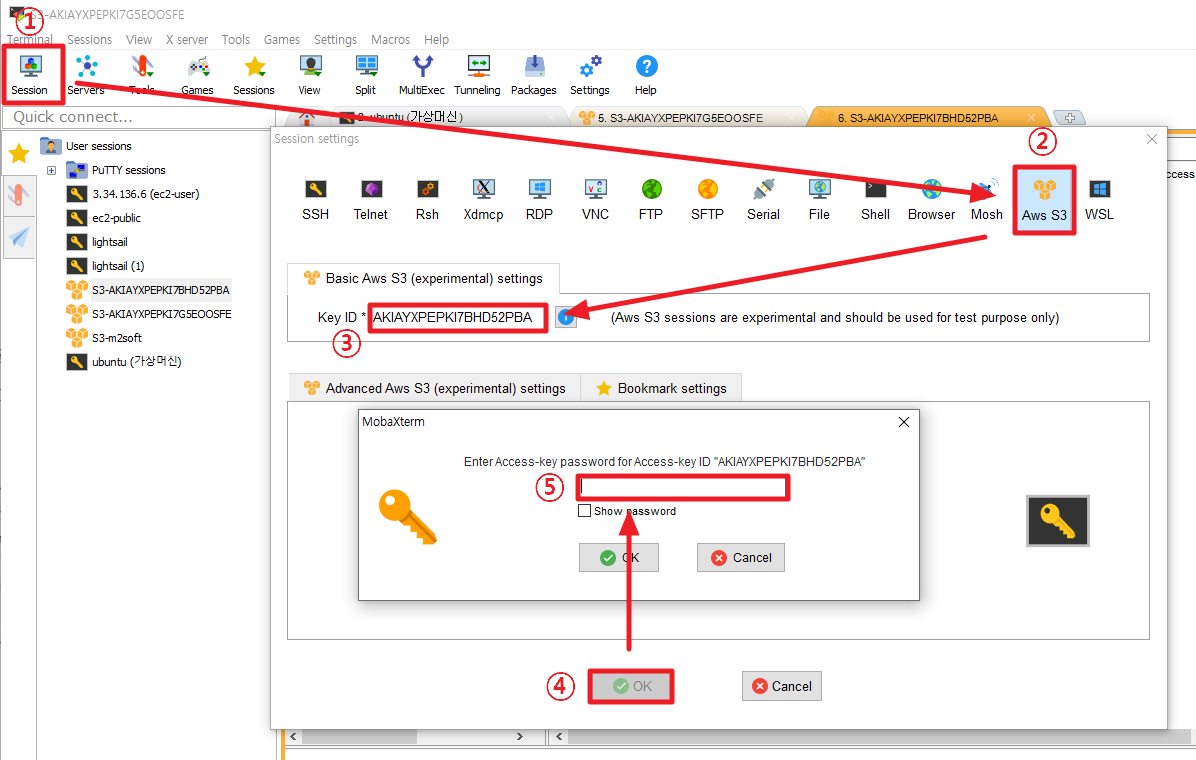Select the Aws S3 session type
The width and height of the screenshot is (1196, 760).
tap(1044, 200)
